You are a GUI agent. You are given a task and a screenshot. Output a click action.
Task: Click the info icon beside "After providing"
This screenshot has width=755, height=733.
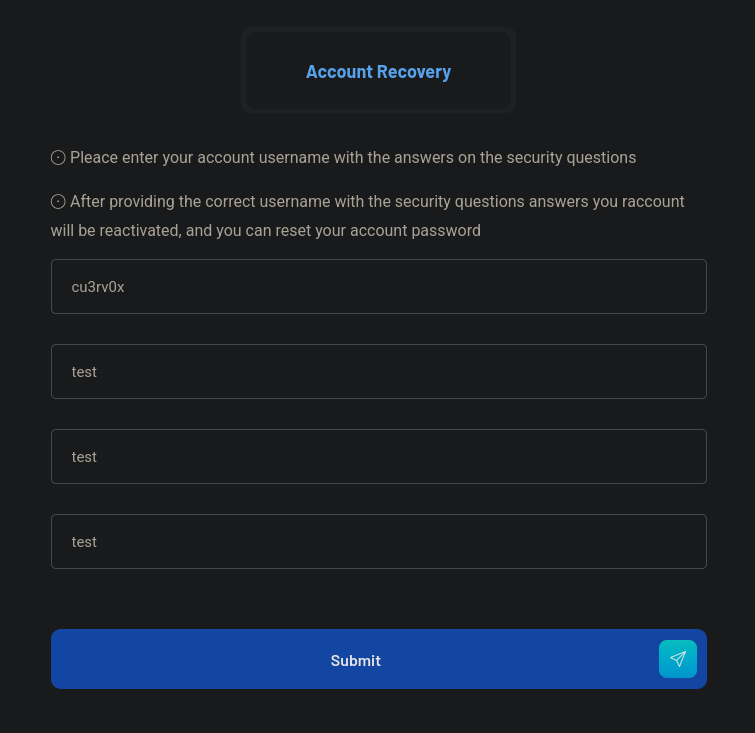tap(58, 202)
